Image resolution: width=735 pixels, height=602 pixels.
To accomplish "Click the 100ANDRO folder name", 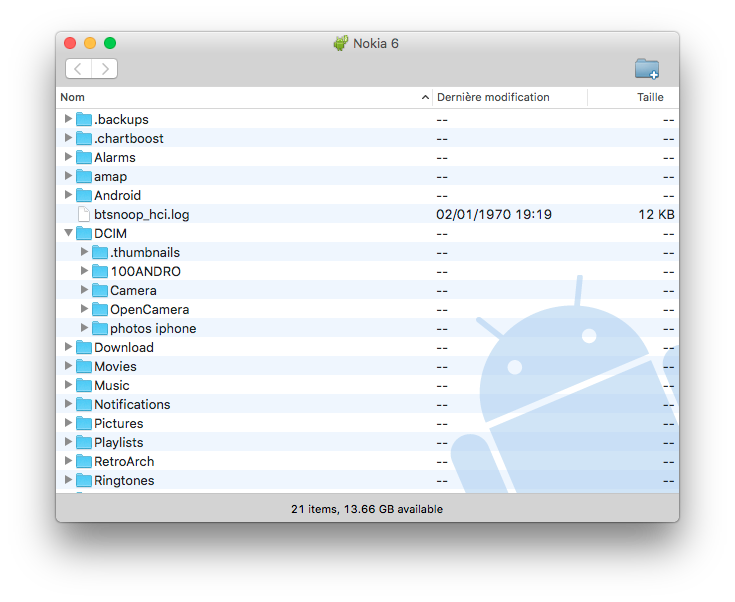I will [146, 271].
